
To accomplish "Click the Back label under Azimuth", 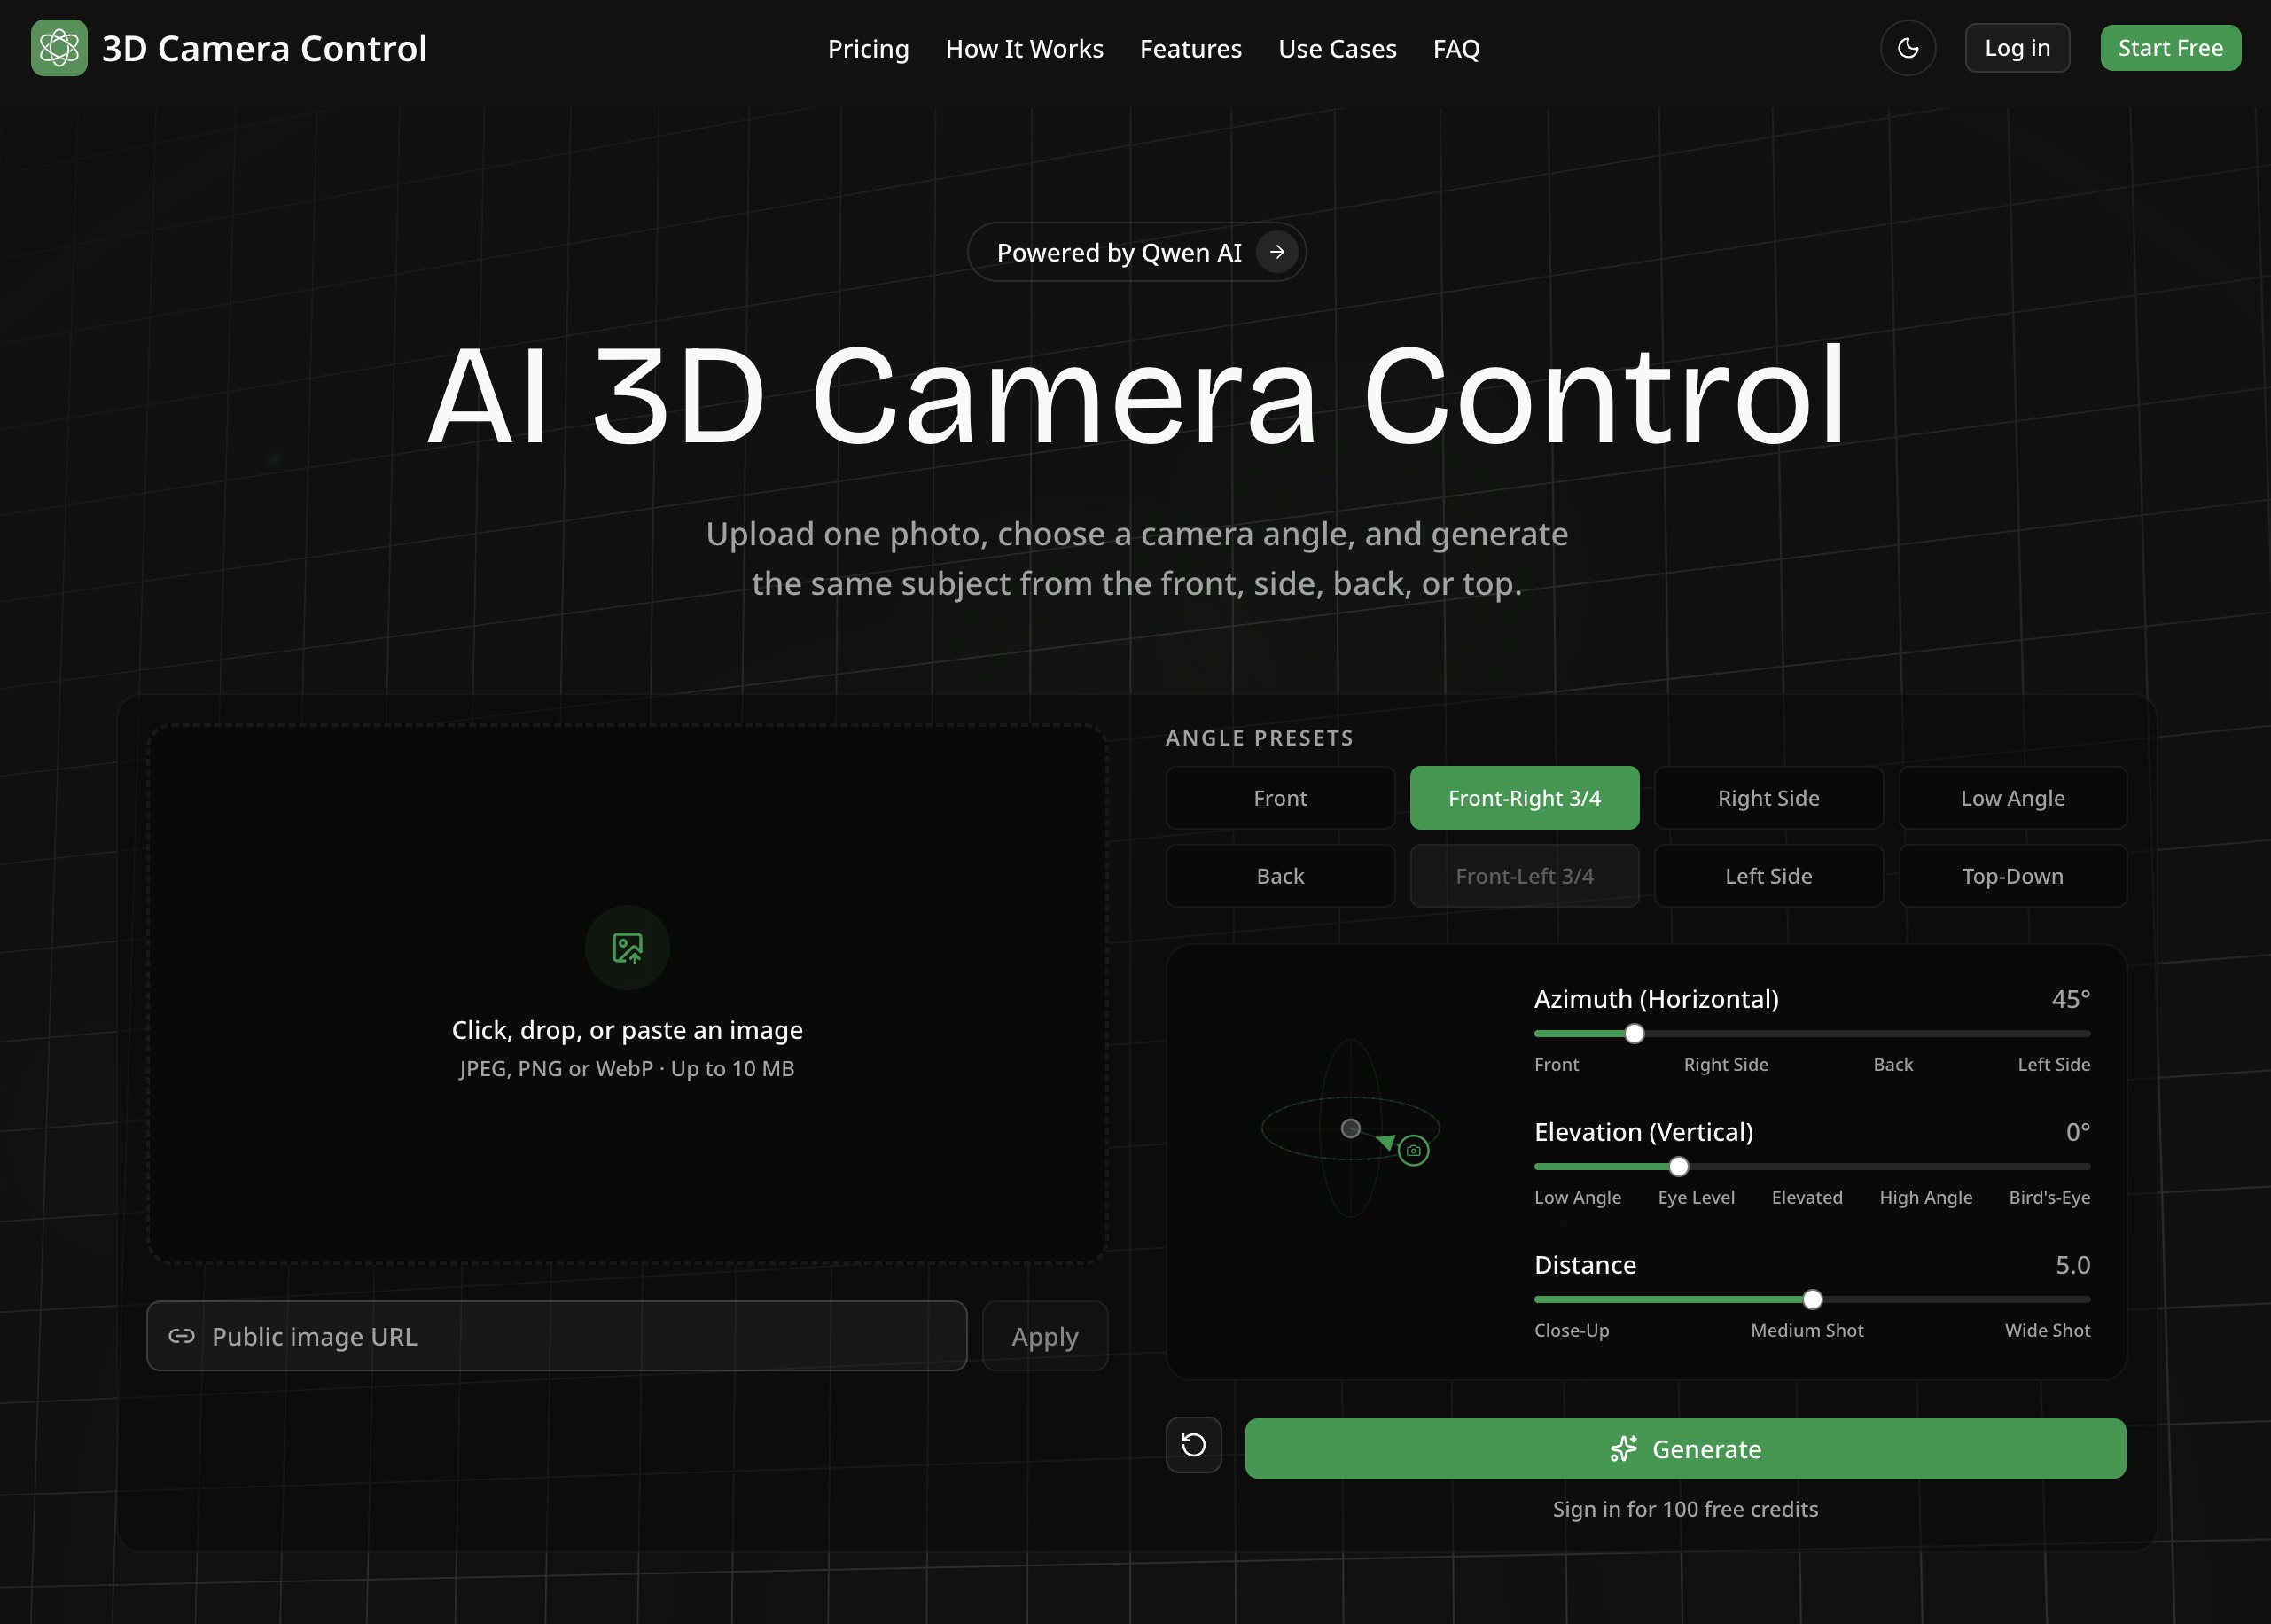I will point(1892,1065).
